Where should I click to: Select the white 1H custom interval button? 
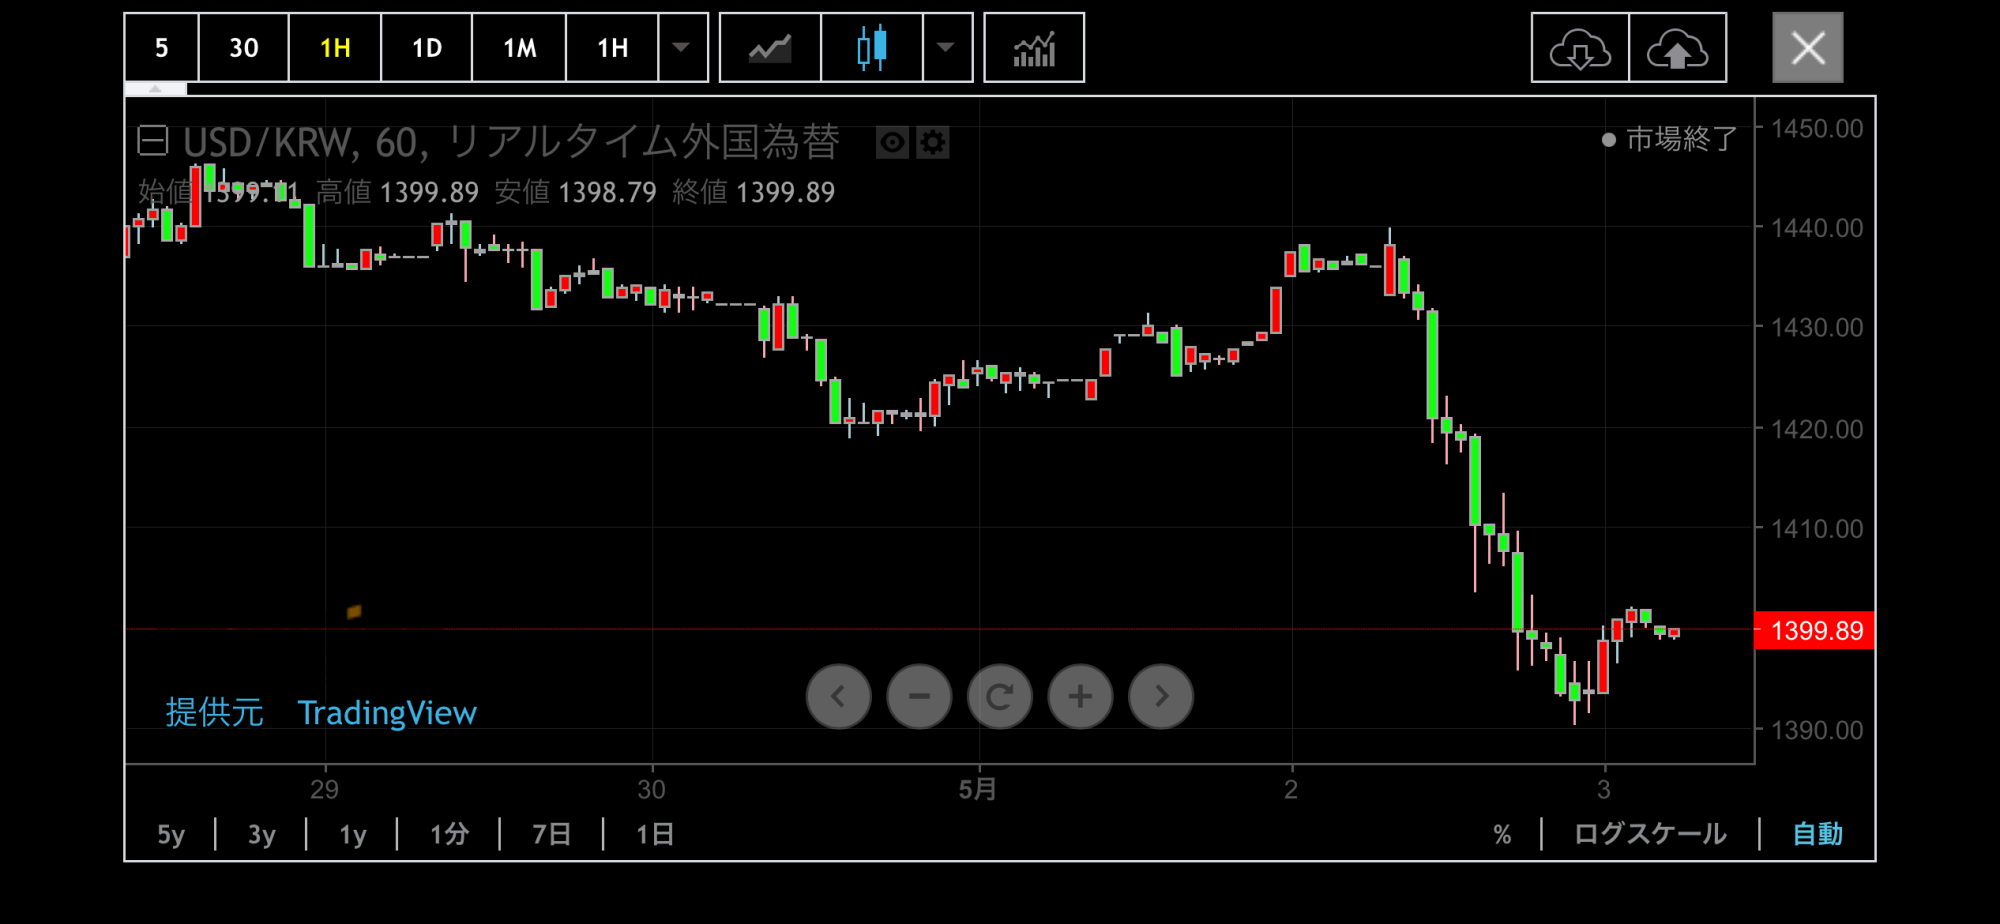[x=612, y=48]
